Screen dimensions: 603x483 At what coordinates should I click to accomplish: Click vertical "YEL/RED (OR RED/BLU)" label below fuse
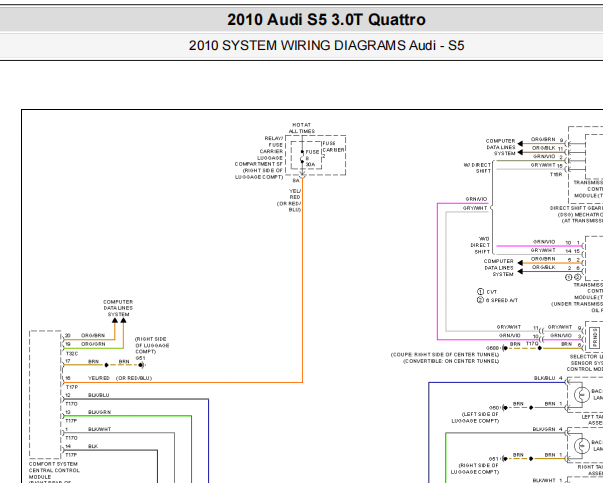pyautogui.click(x=289, y=200)
